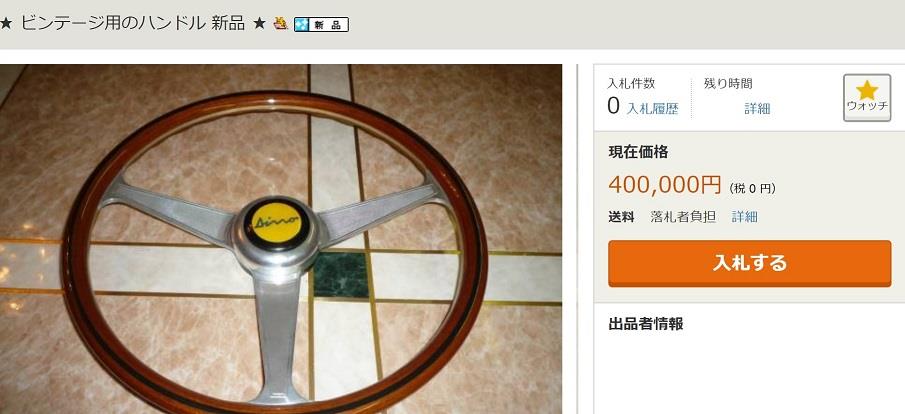Open the 入札履歴 bid history link
The image size is (905, 414).
click(652, 109)
